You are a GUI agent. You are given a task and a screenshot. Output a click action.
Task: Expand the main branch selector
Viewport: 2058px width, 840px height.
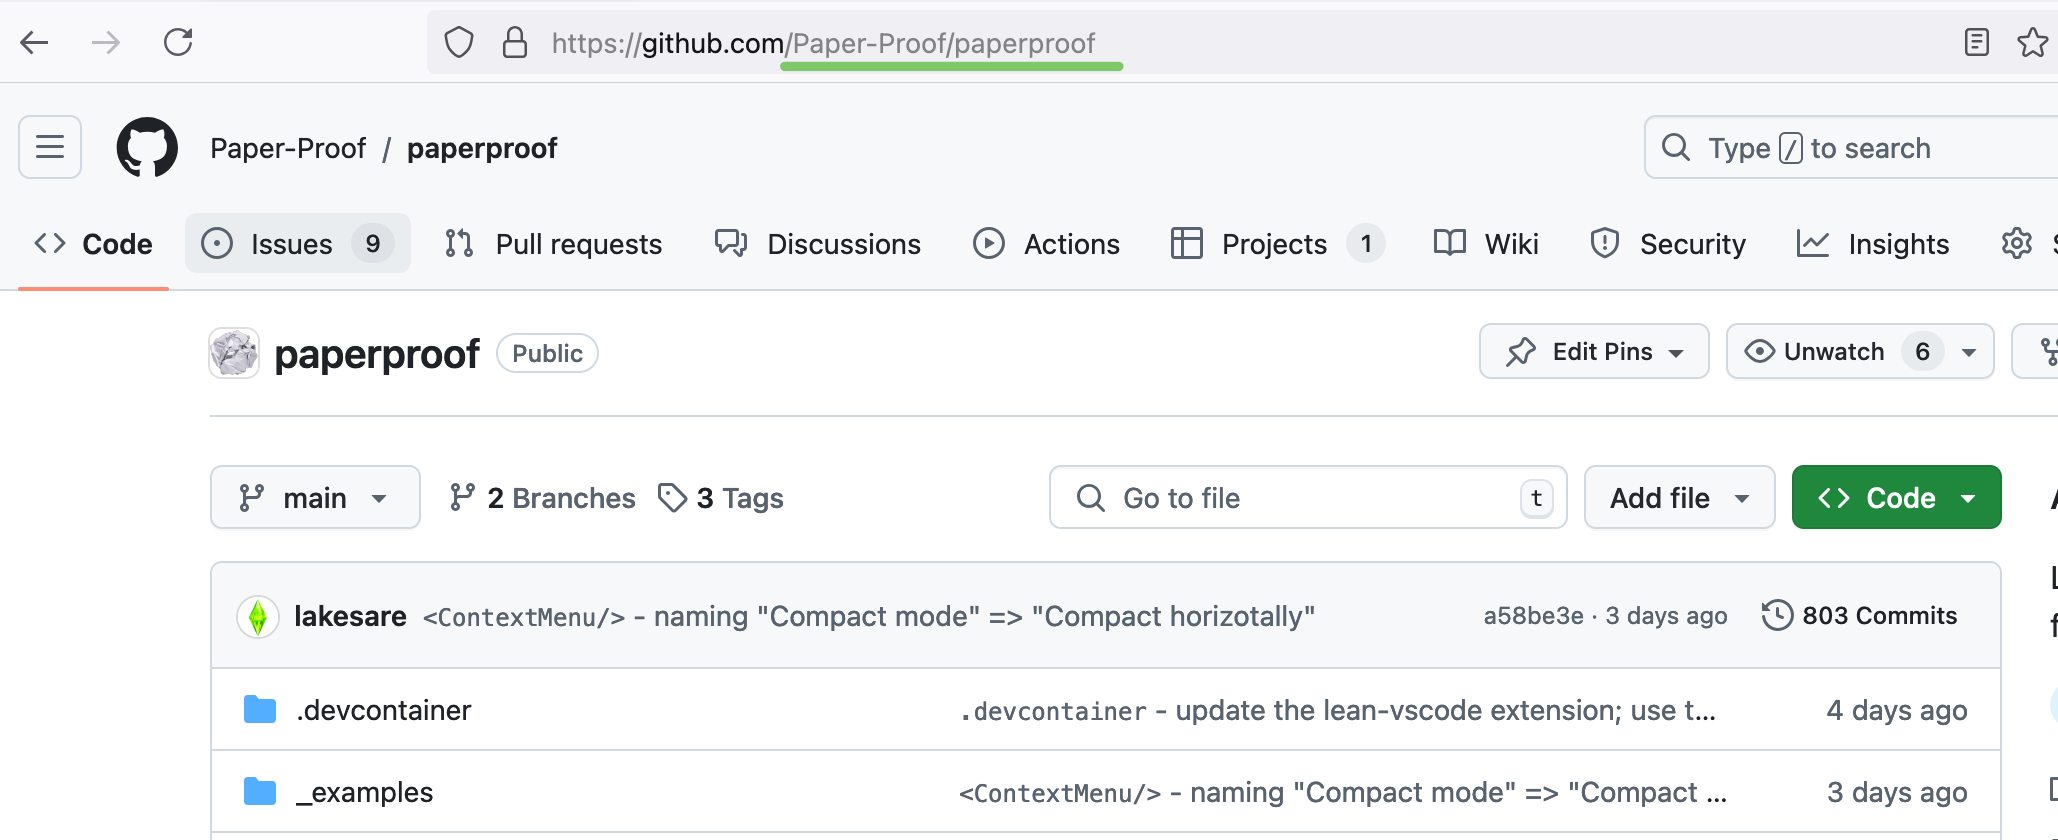tap(315, 497)
